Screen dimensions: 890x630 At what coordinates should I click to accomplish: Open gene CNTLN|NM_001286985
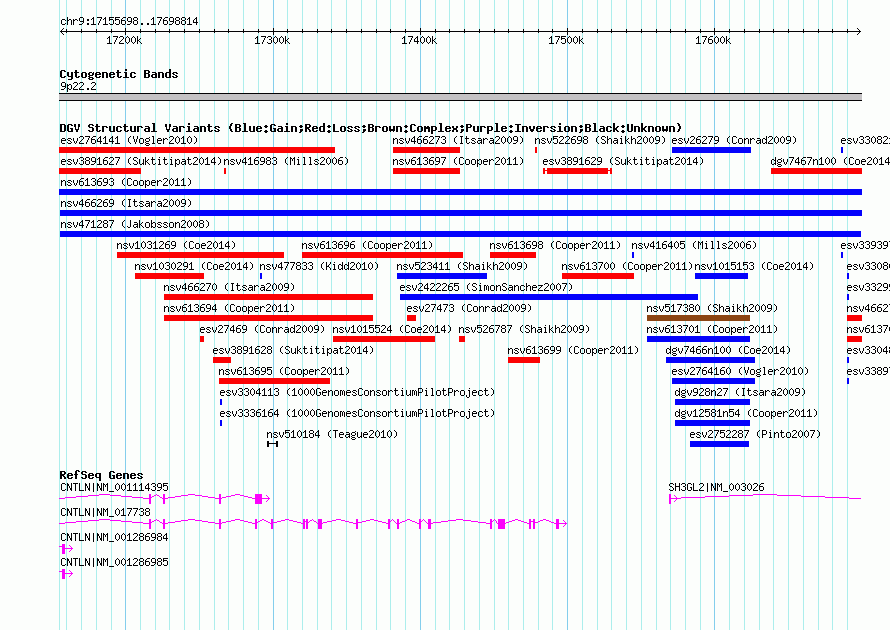tap(66, 574)
